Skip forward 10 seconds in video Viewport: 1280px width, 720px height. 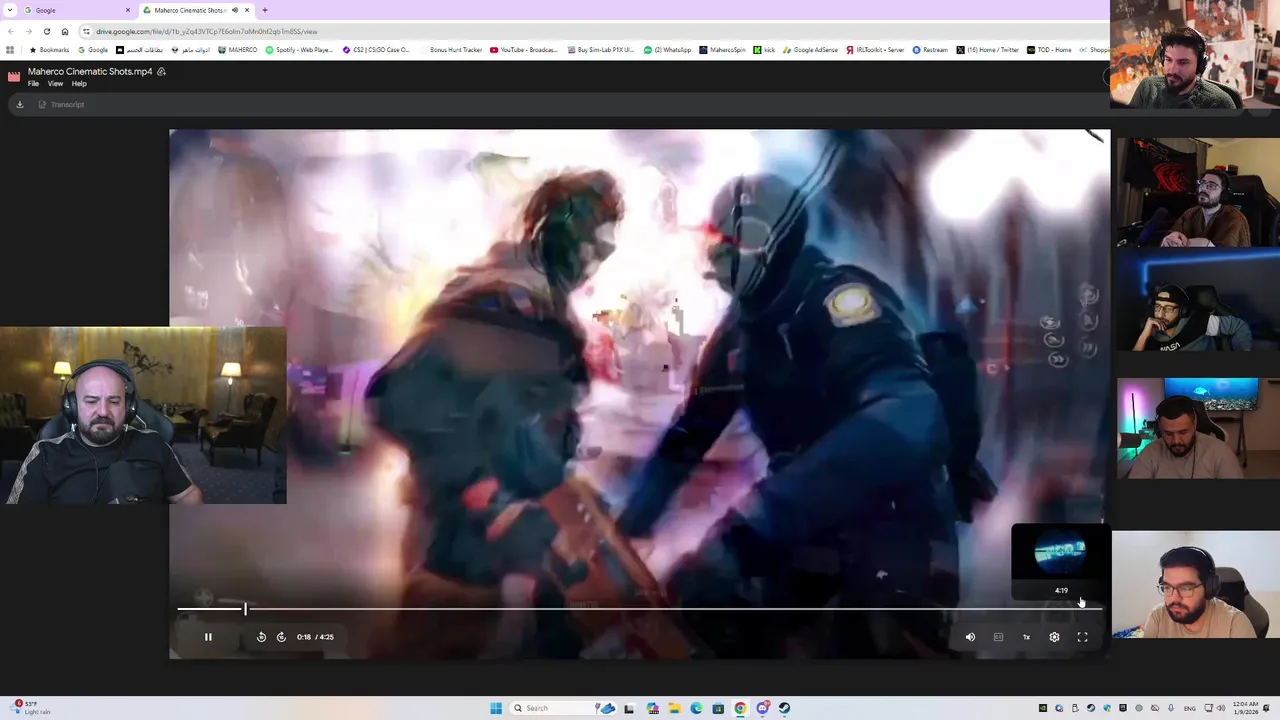pos(281,637)
